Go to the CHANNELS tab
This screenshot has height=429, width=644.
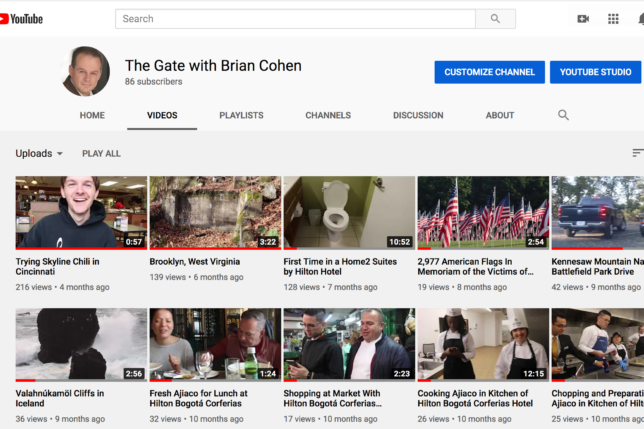(328, 115)
